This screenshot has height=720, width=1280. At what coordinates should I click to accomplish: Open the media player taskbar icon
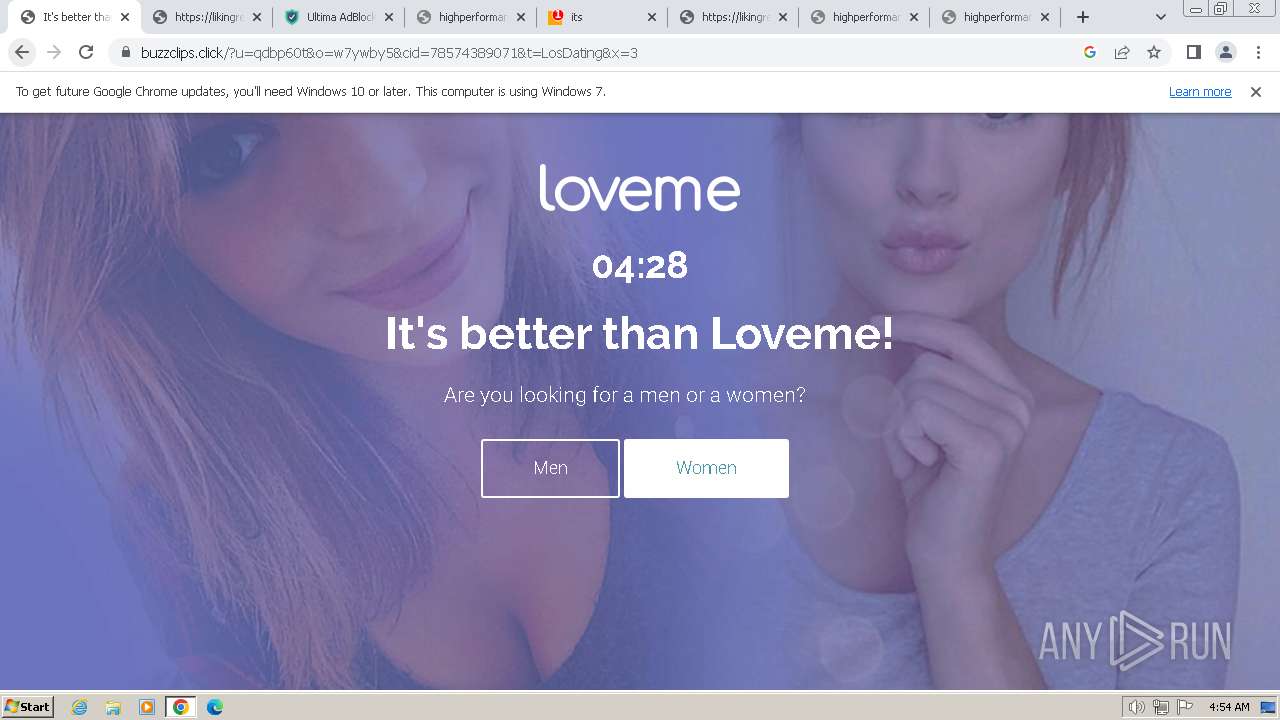[147, 707]
